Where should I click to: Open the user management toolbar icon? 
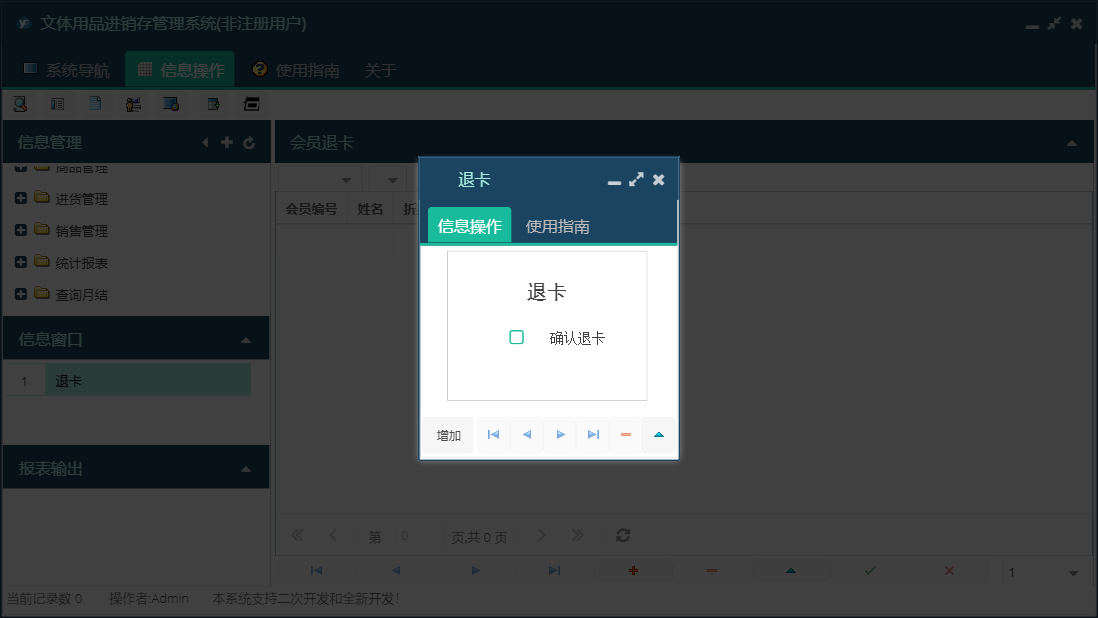coord(133,103)
